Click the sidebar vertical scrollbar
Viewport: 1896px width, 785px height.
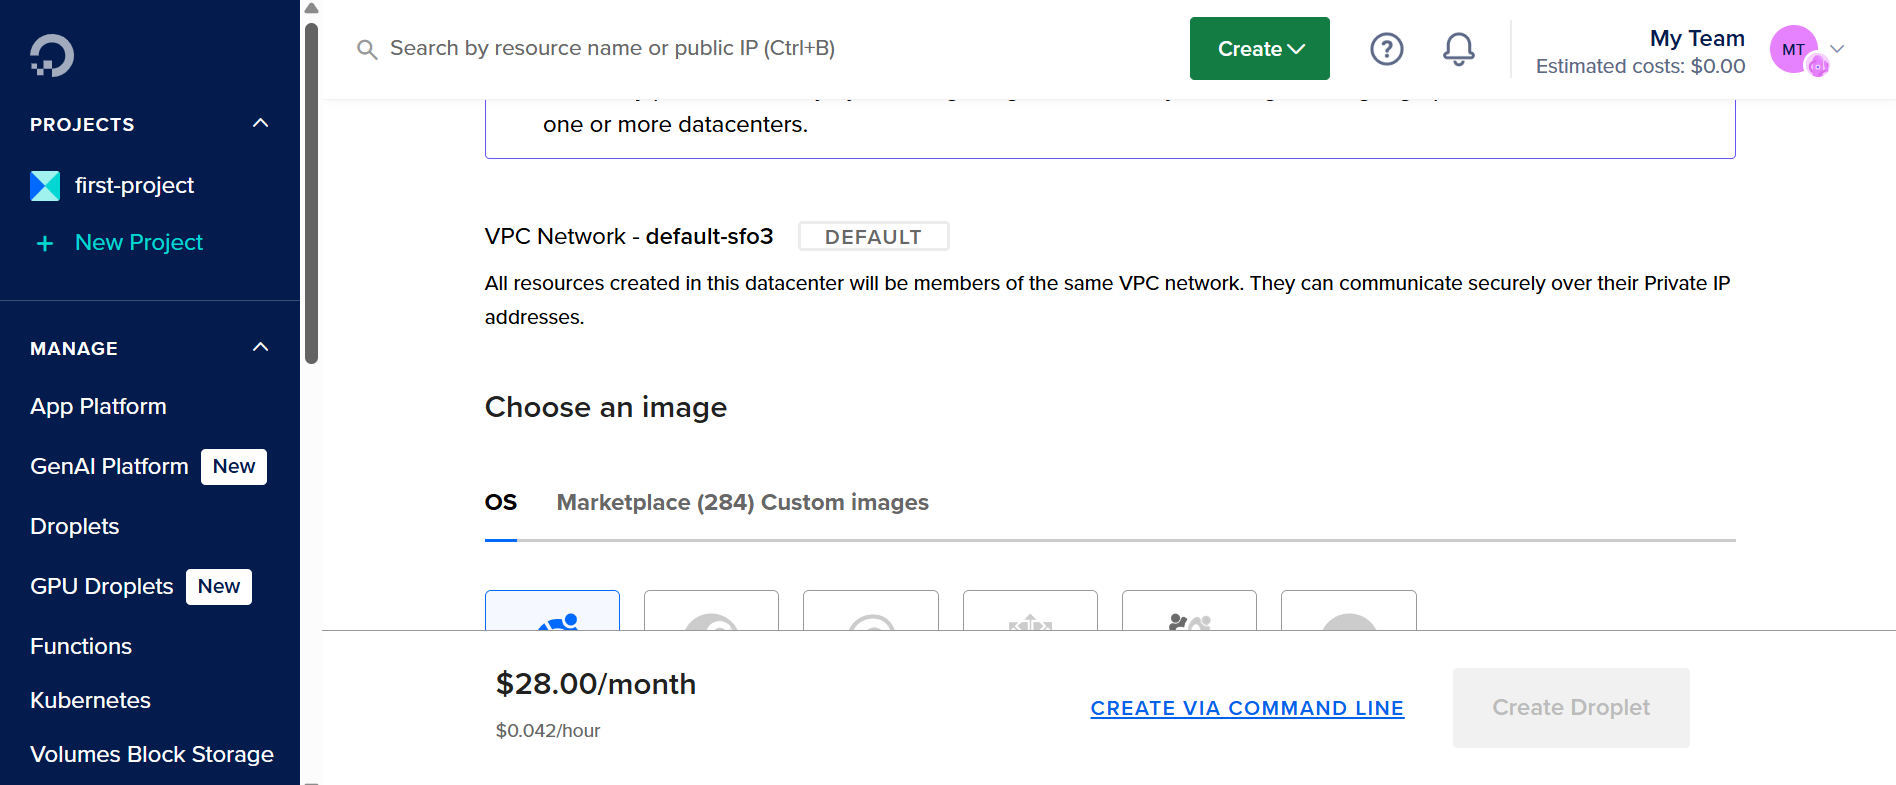pos(311,193)
